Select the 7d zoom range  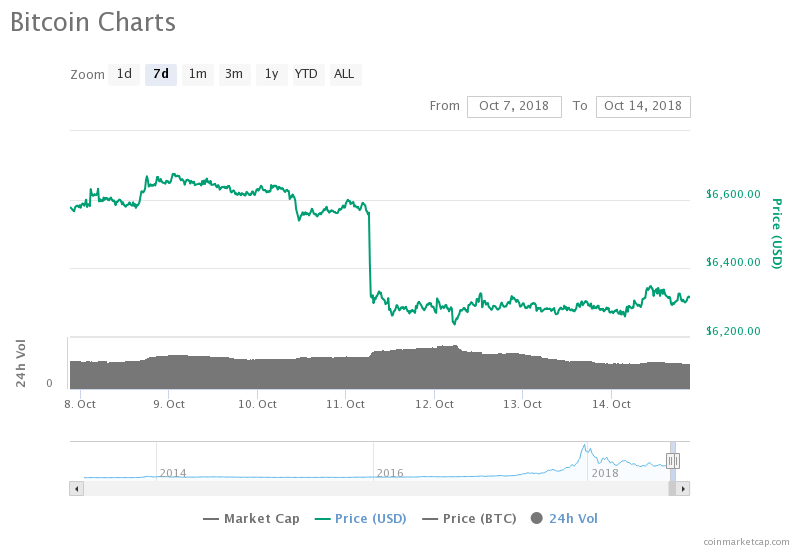161,74
